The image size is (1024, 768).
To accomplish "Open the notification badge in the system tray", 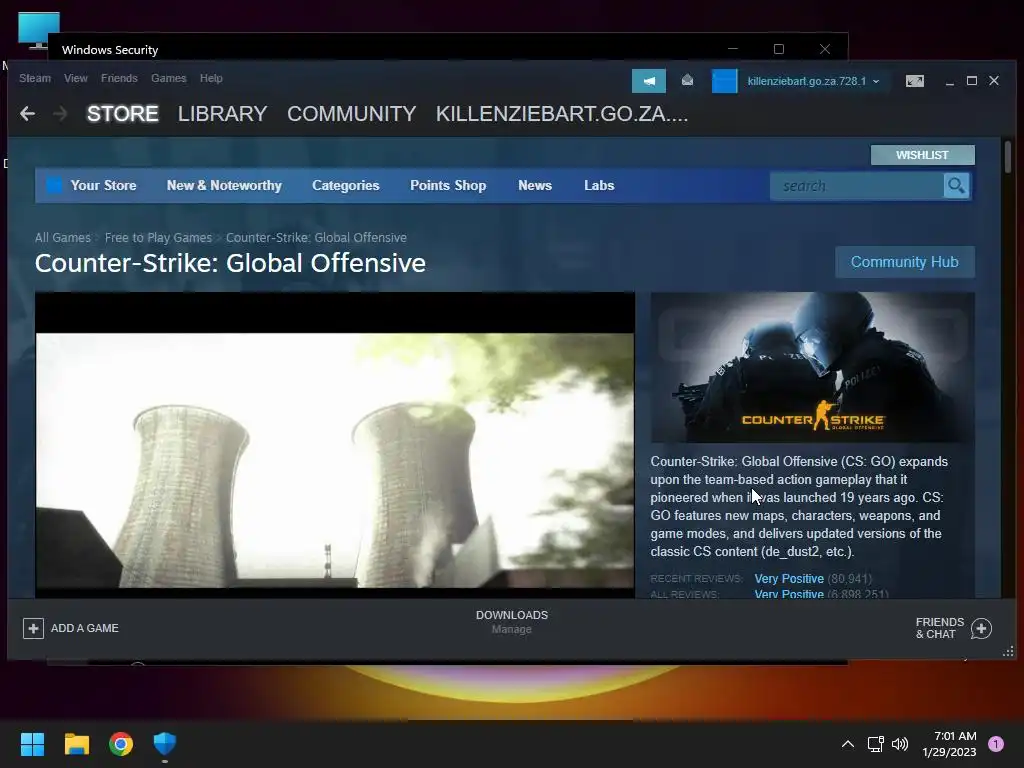I will pos(996,744).
